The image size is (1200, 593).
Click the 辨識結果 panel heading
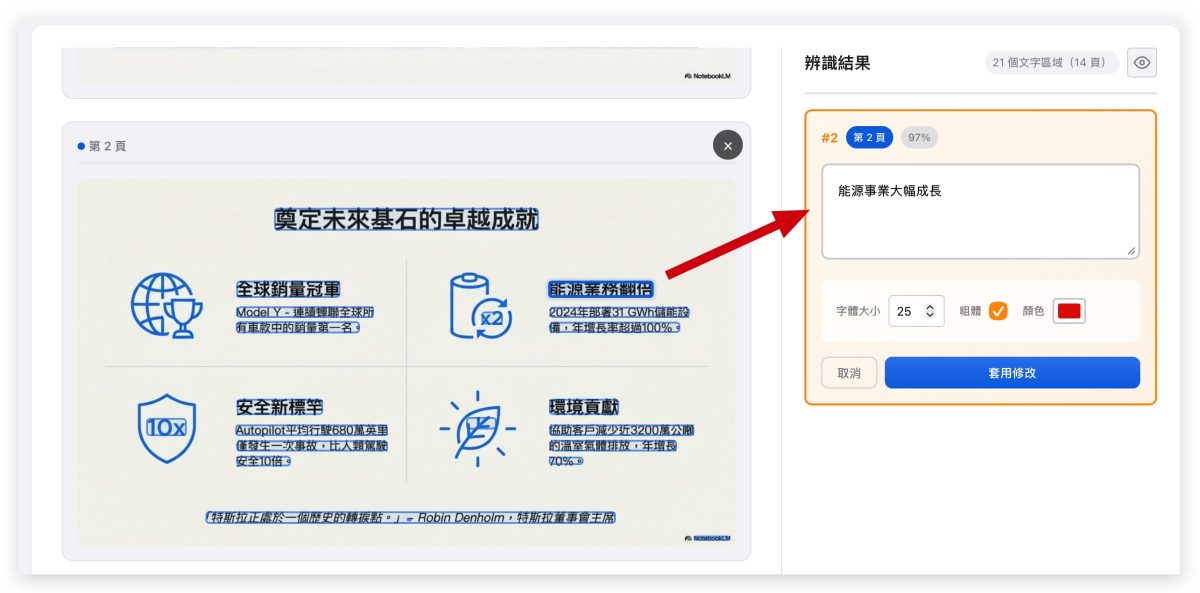[x=837, y=63]
